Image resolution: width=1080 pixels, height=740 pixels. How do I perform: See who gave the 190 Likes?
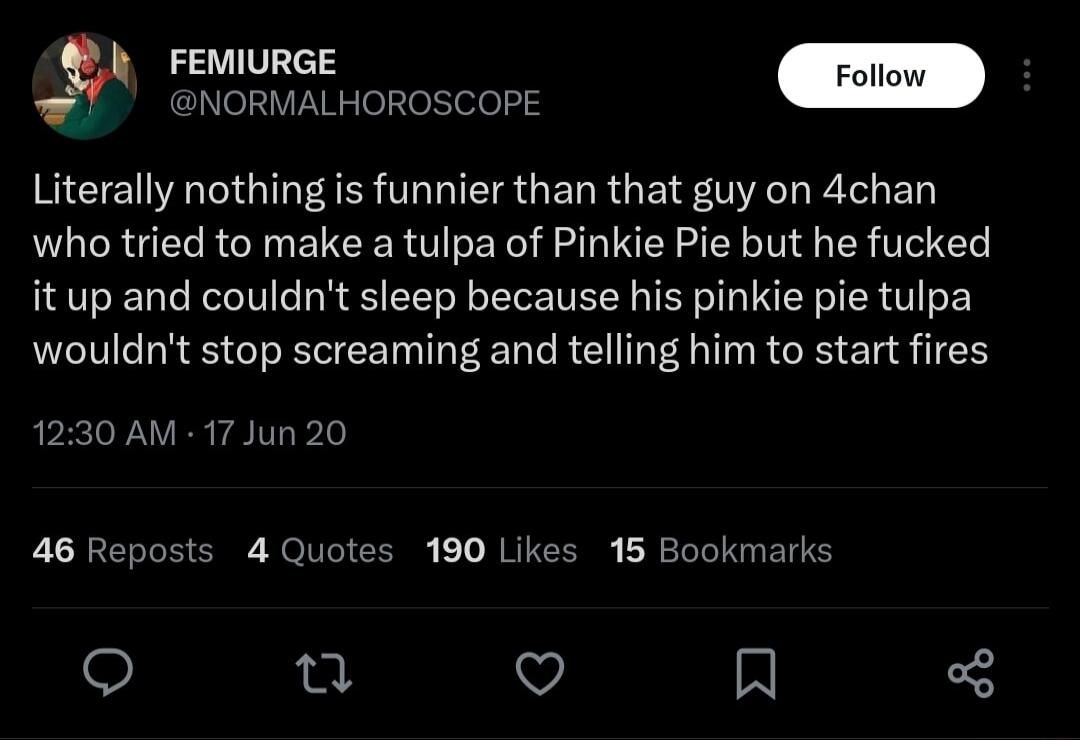(500, 550)
